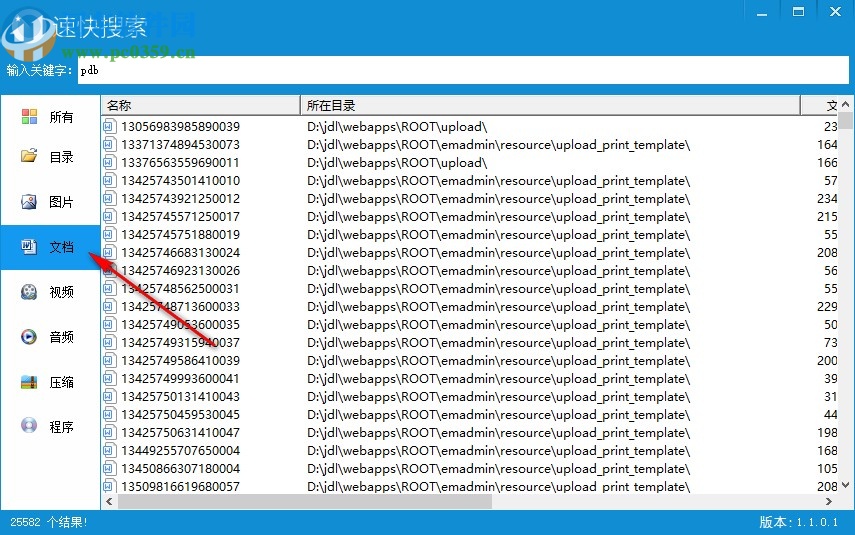Screen dimensions: 855x535
Task: Click the 速快搜索 app logo icon
Action: 28,34
